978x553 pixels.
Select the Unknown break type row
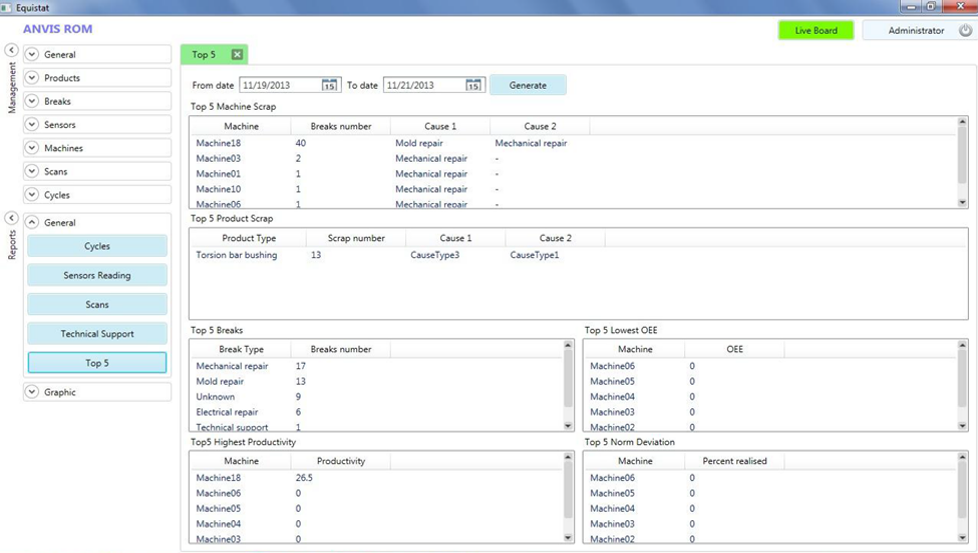[377, 397]
